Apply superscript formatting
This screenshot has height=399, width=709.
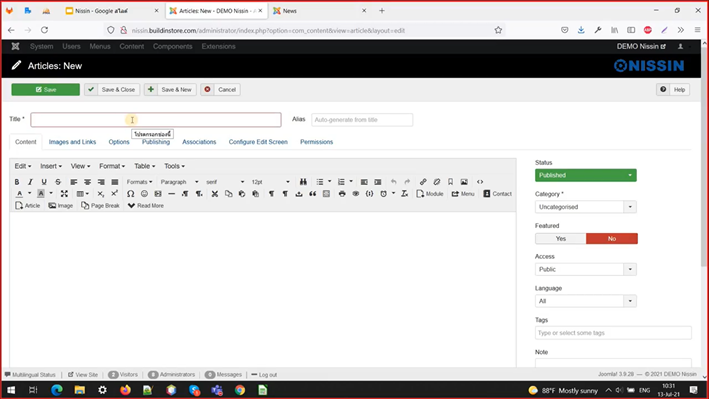click(x=114, y=194)
